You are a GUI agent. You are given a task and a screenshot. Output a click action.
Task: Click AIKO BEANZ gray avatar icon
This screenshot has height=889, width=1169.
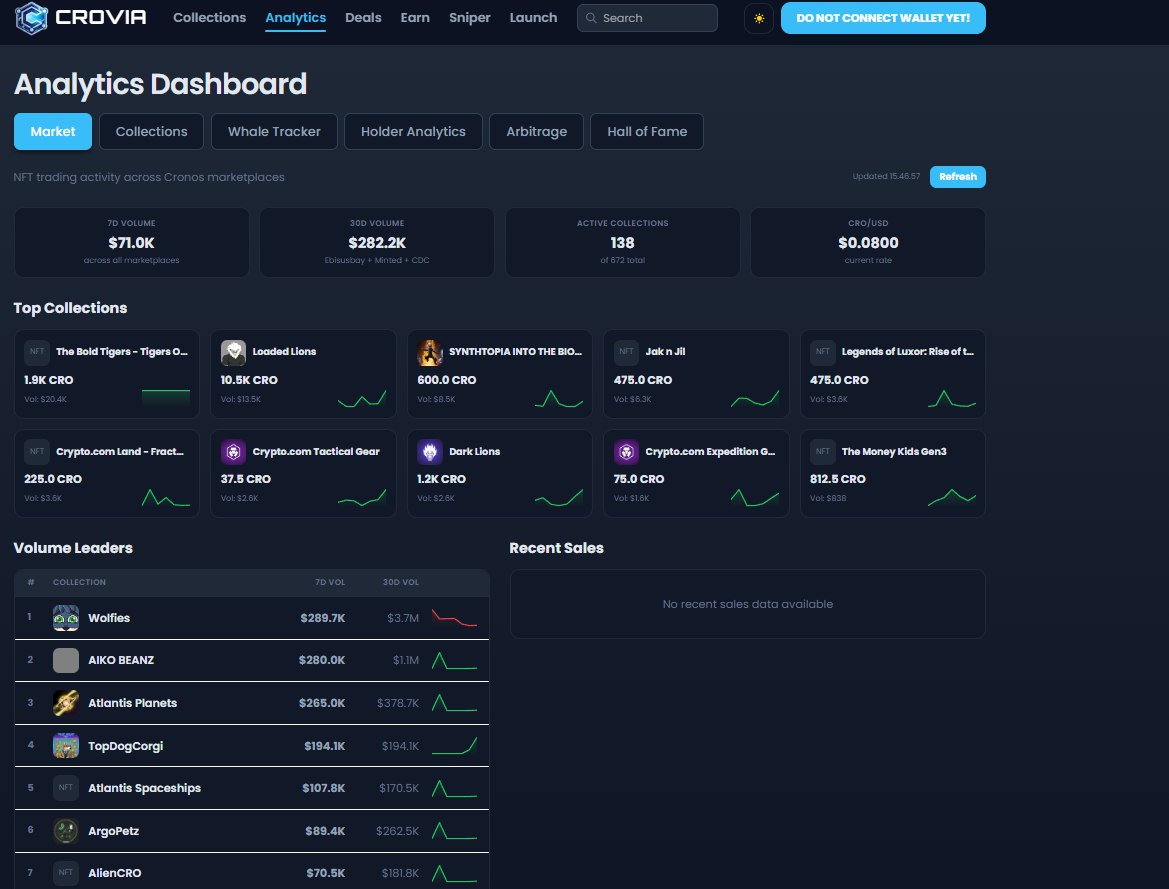pyautogui.click(x=66, y=660)
